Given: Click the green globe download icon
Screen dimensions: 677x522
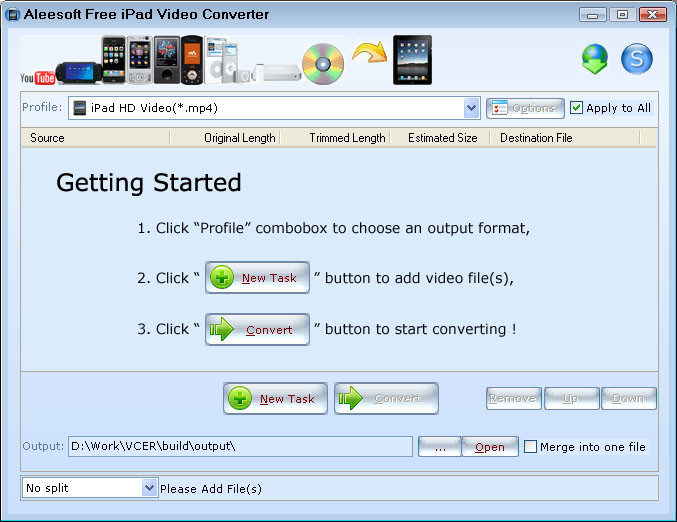Looking at the screenshot, I should click(595, 58).
